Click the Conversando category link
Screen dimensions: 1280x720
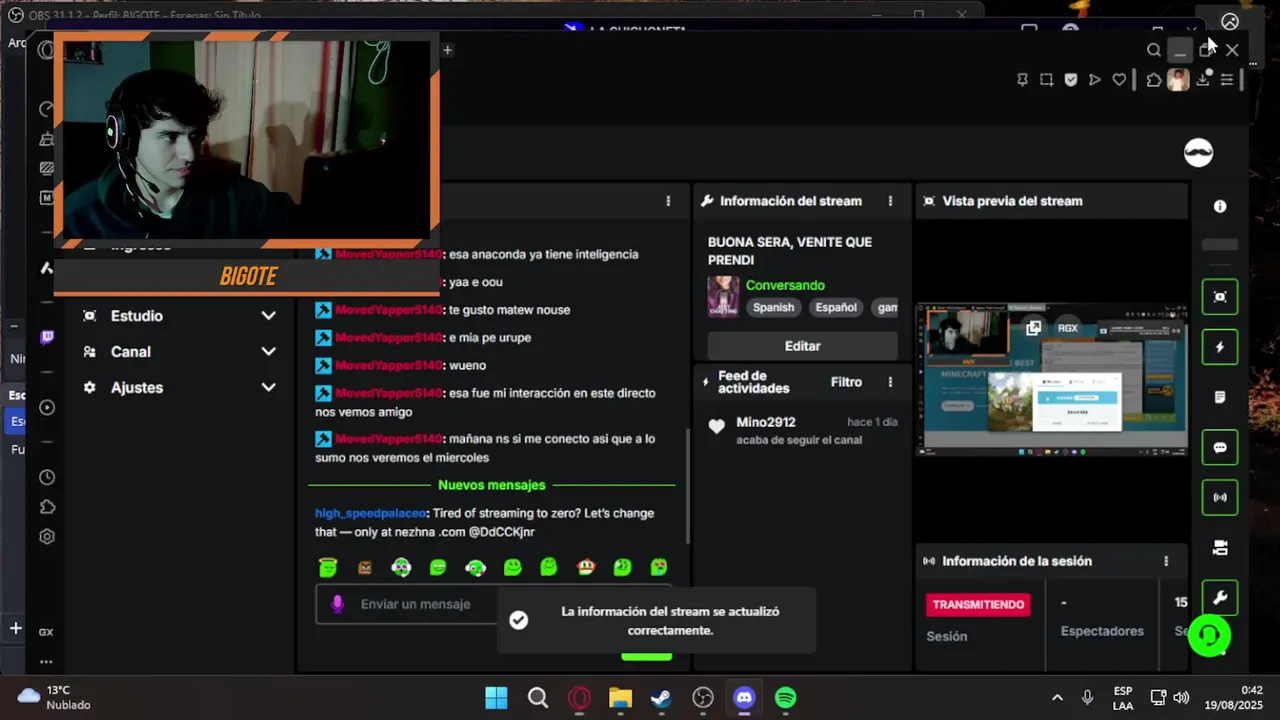pos(785,285)
